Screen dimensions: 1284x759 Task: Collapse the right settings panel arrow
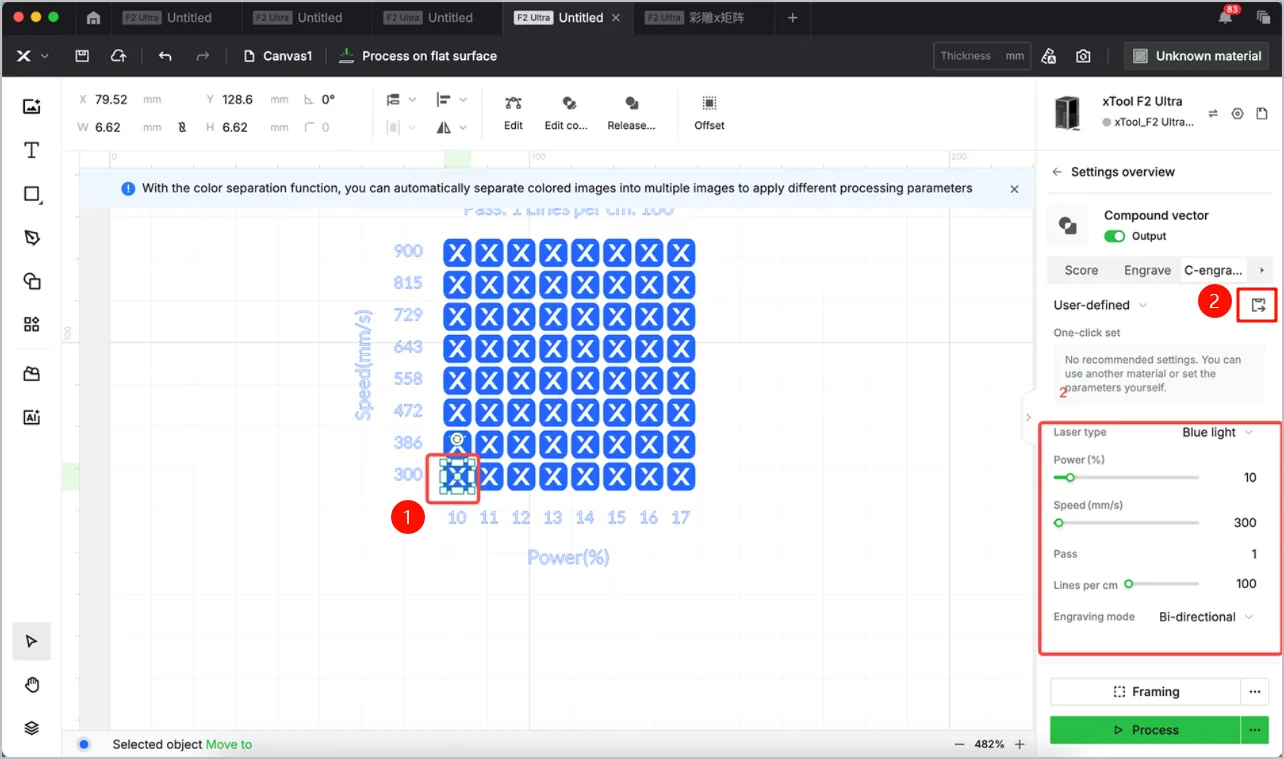pyautogui.click(x=1028, y=417)
